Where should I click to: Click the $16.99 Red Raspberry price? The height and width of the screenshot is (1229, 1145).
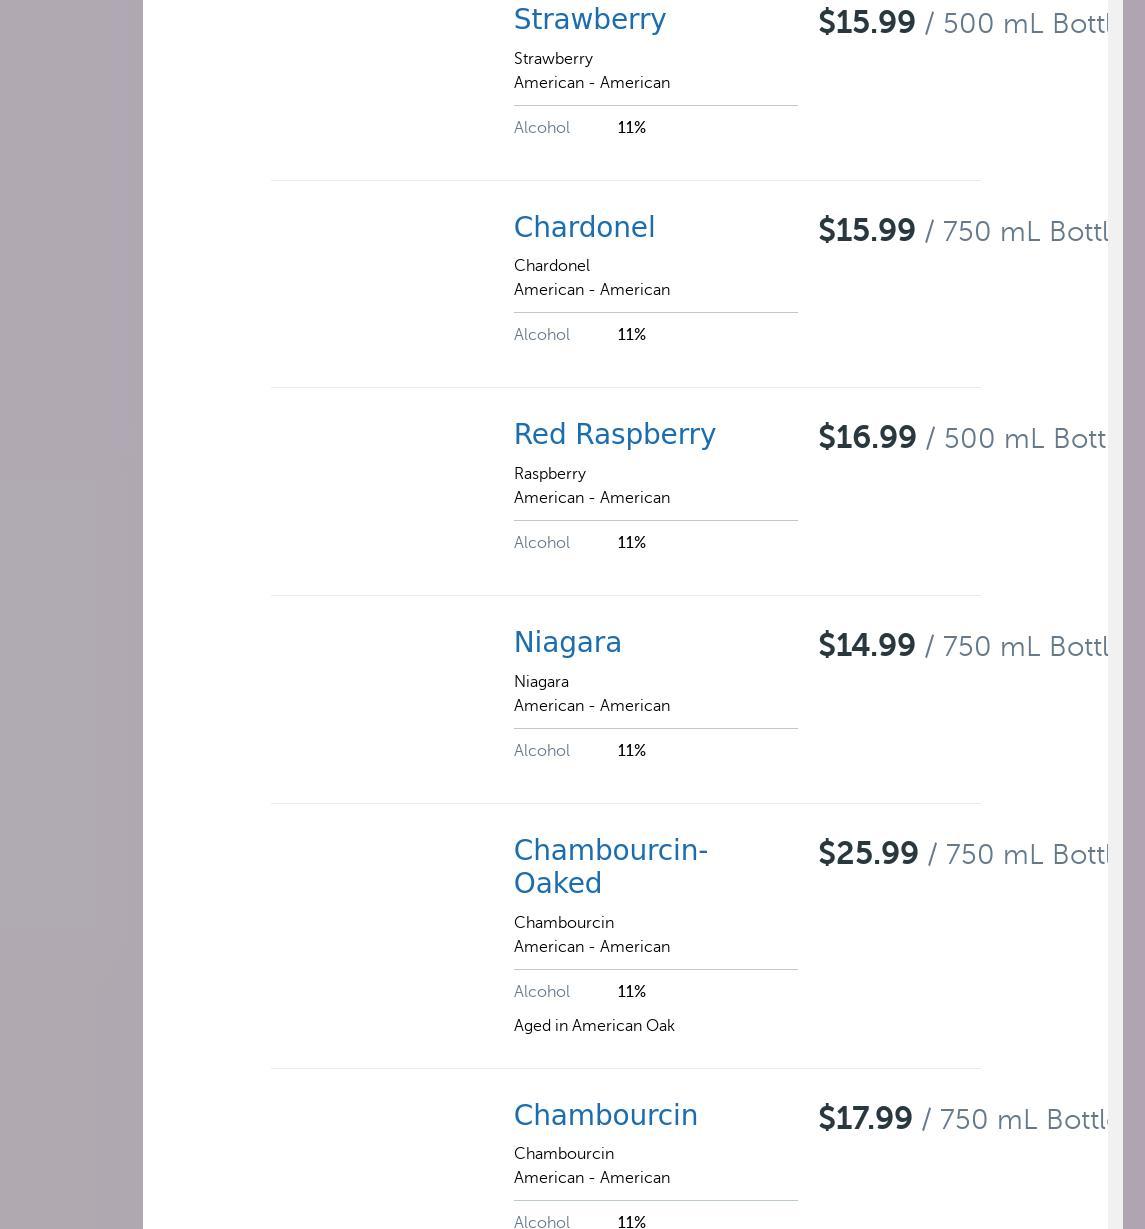867,438
